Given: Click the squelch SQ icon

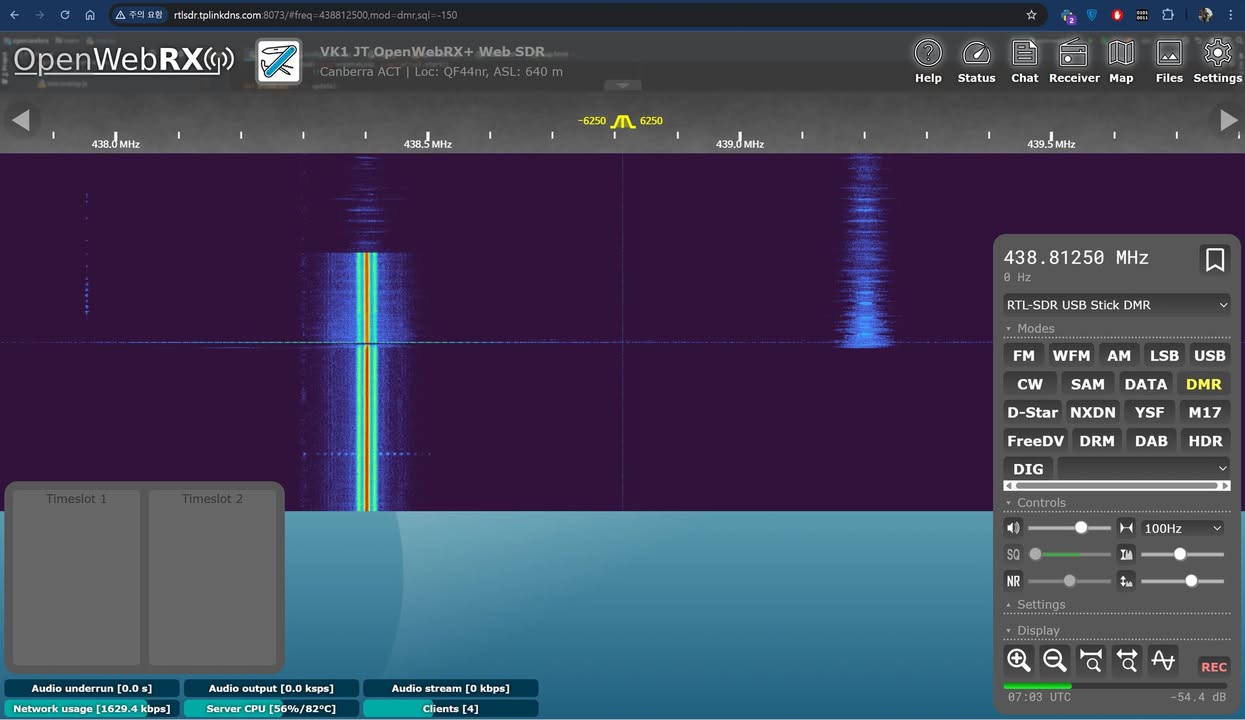Looking at the screenshot, I should (1013, 554).
